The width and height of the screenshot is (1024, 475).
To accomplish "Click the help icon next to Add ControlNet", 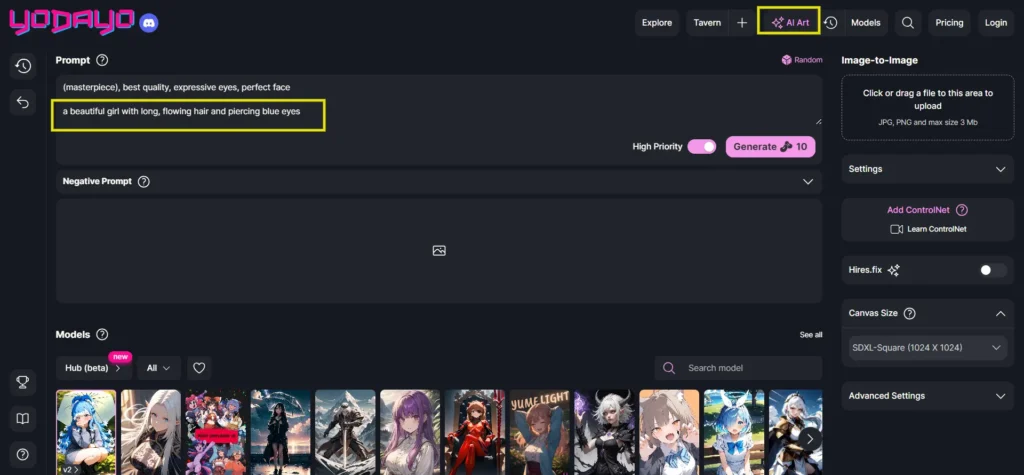I will tap(961, 210).
